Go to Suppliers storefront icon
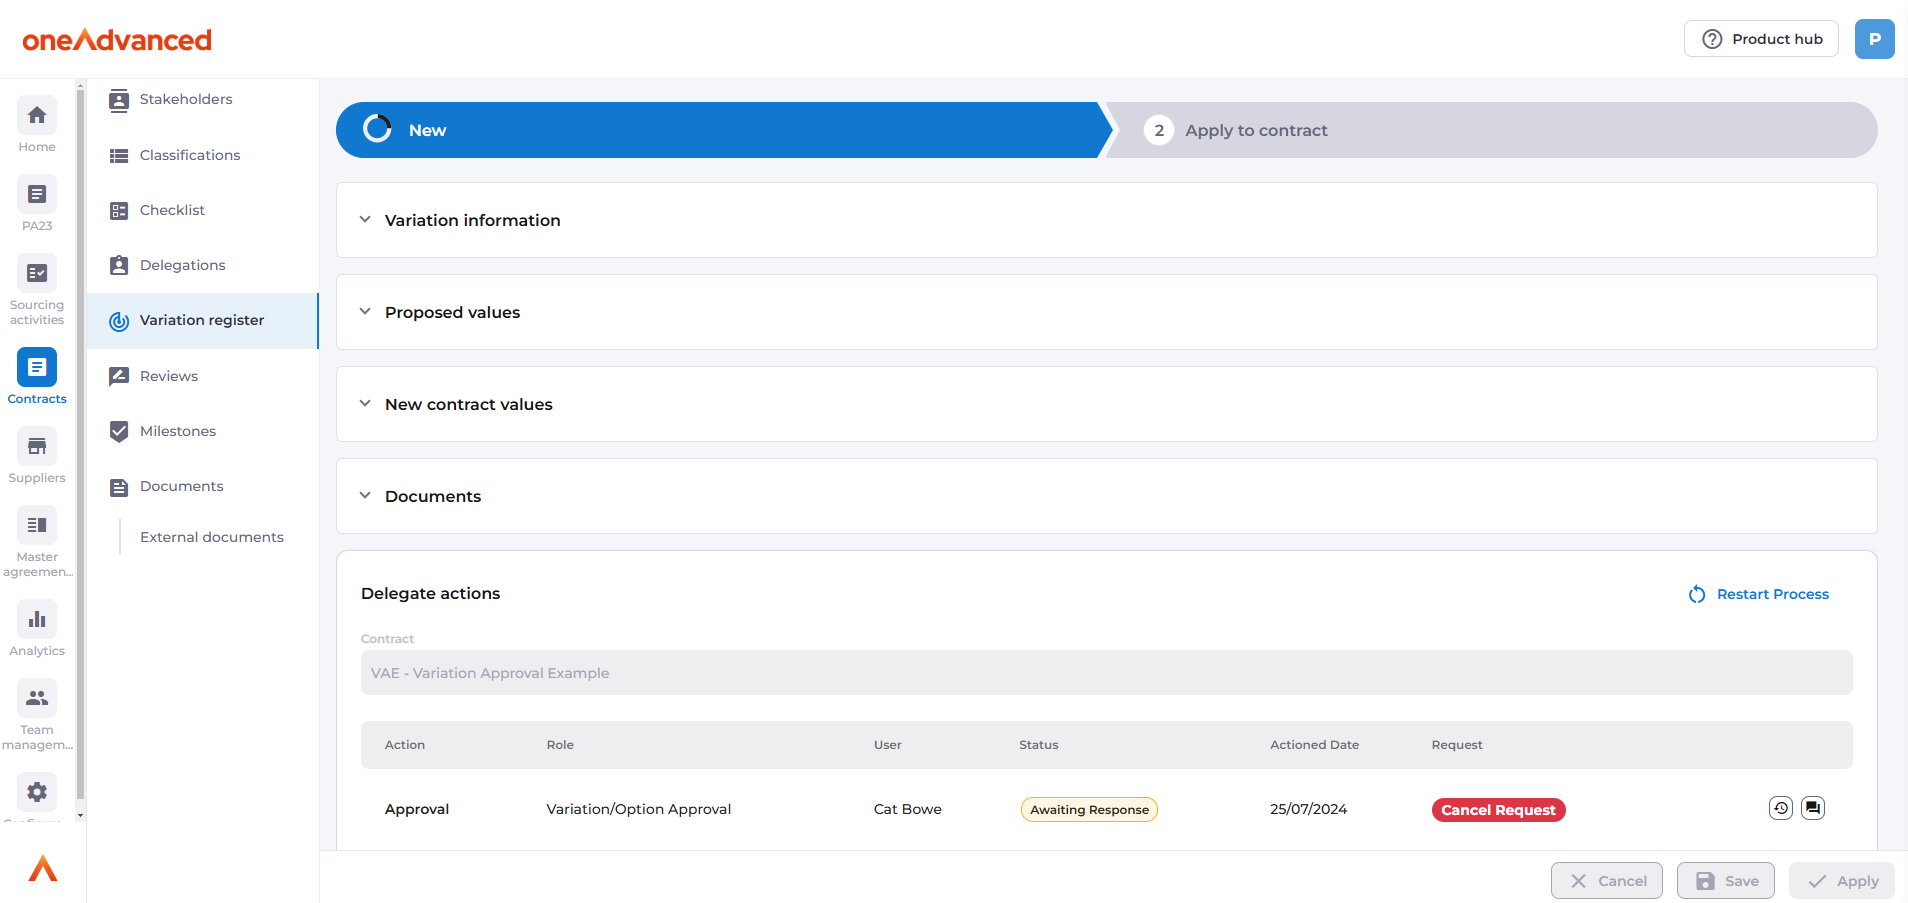Viewport: 1908px width, 903px height. point(37,447)
